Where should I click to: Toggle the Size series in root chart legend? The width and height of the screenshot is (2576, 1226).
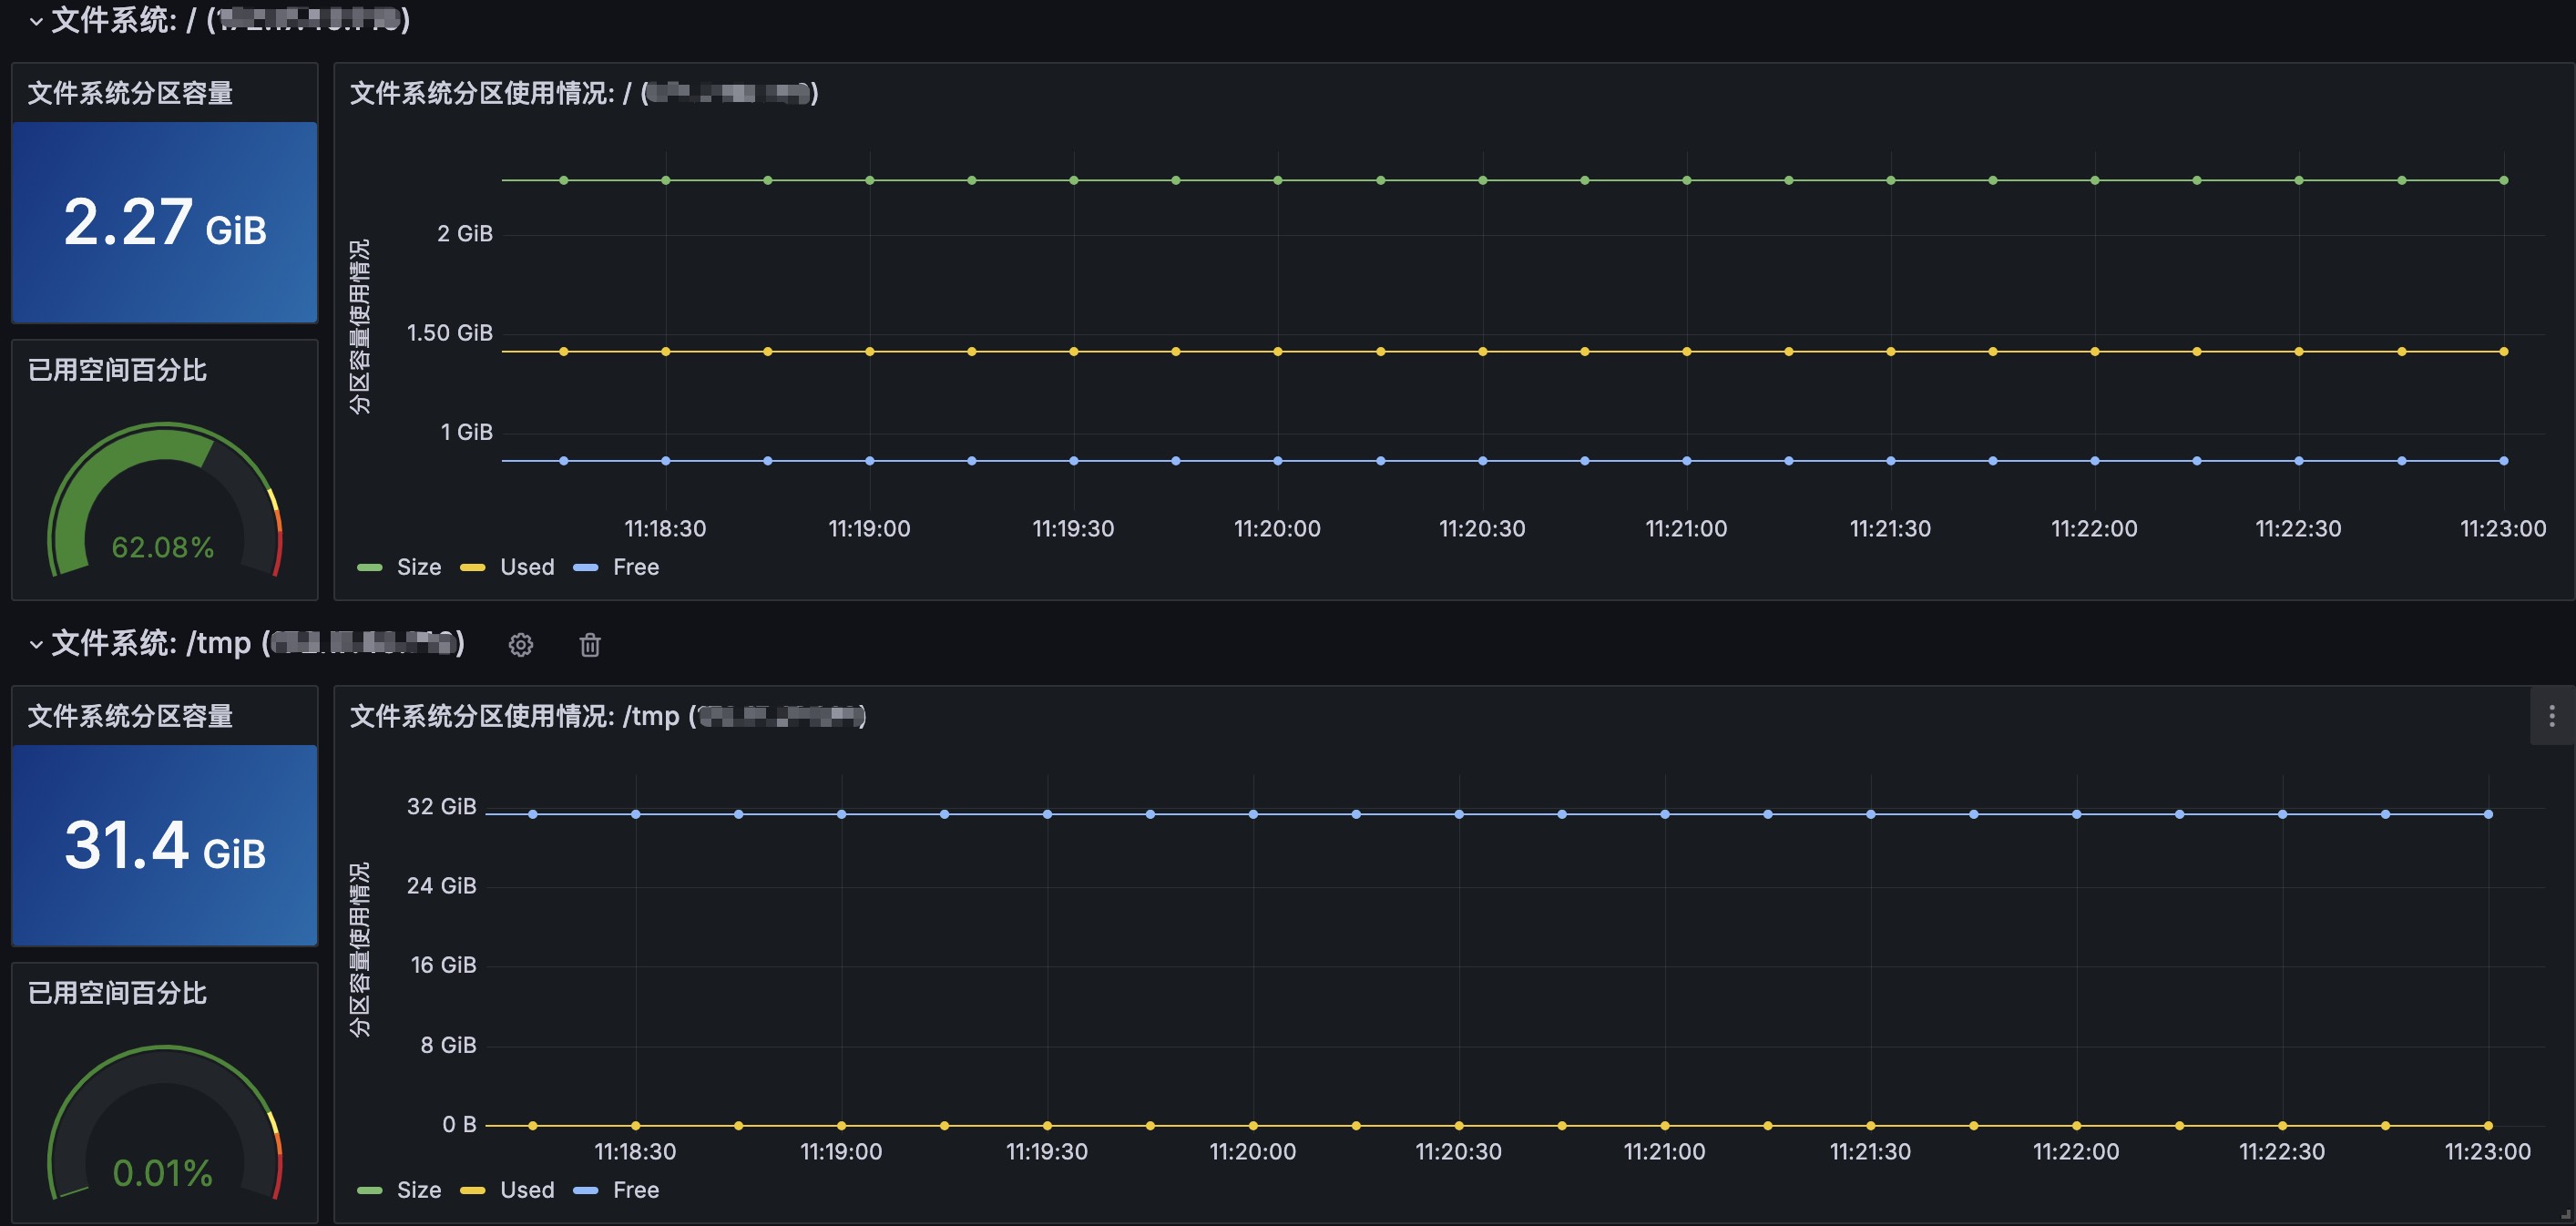coord(418,567)
